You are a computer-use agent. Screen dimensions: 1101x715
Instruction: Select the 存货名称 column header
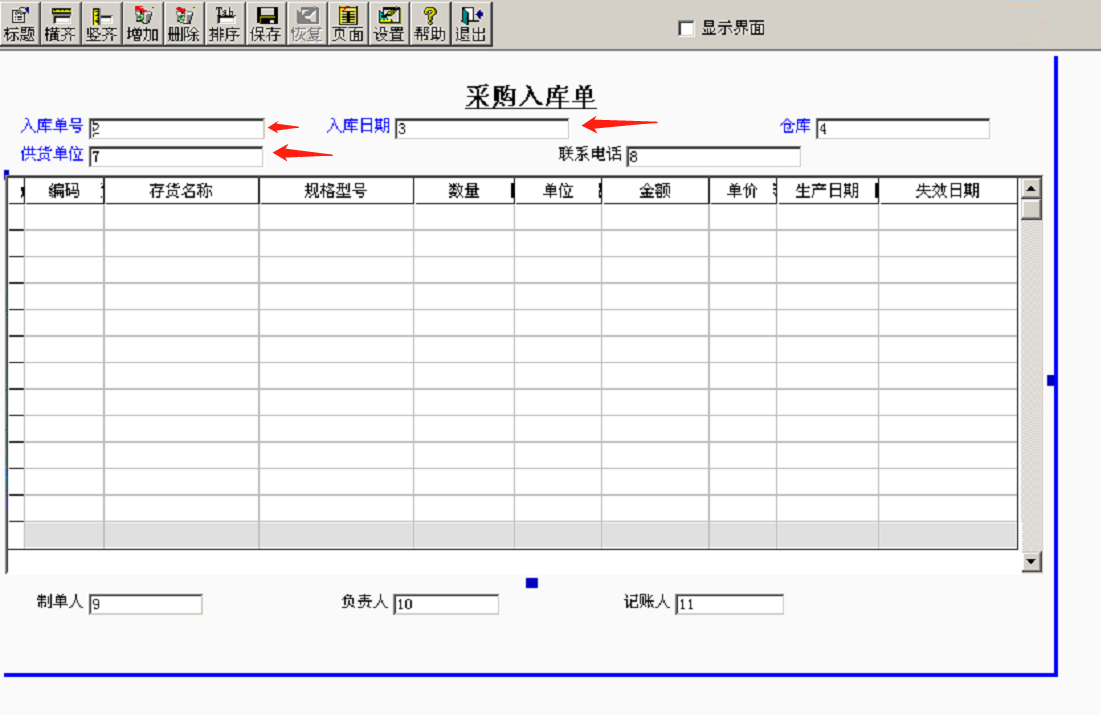[x=181, y=191]
